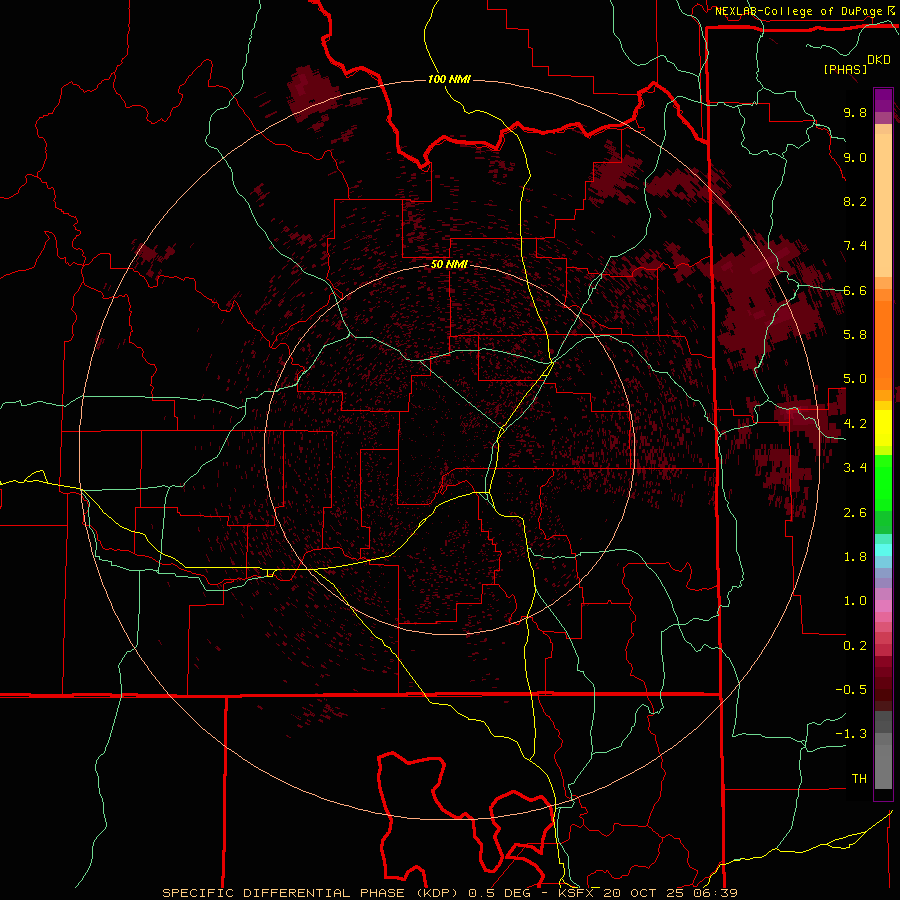Click the 1.8 scale value
The width and height of the screenshot is (900, 900).
(x=855, y=557)
